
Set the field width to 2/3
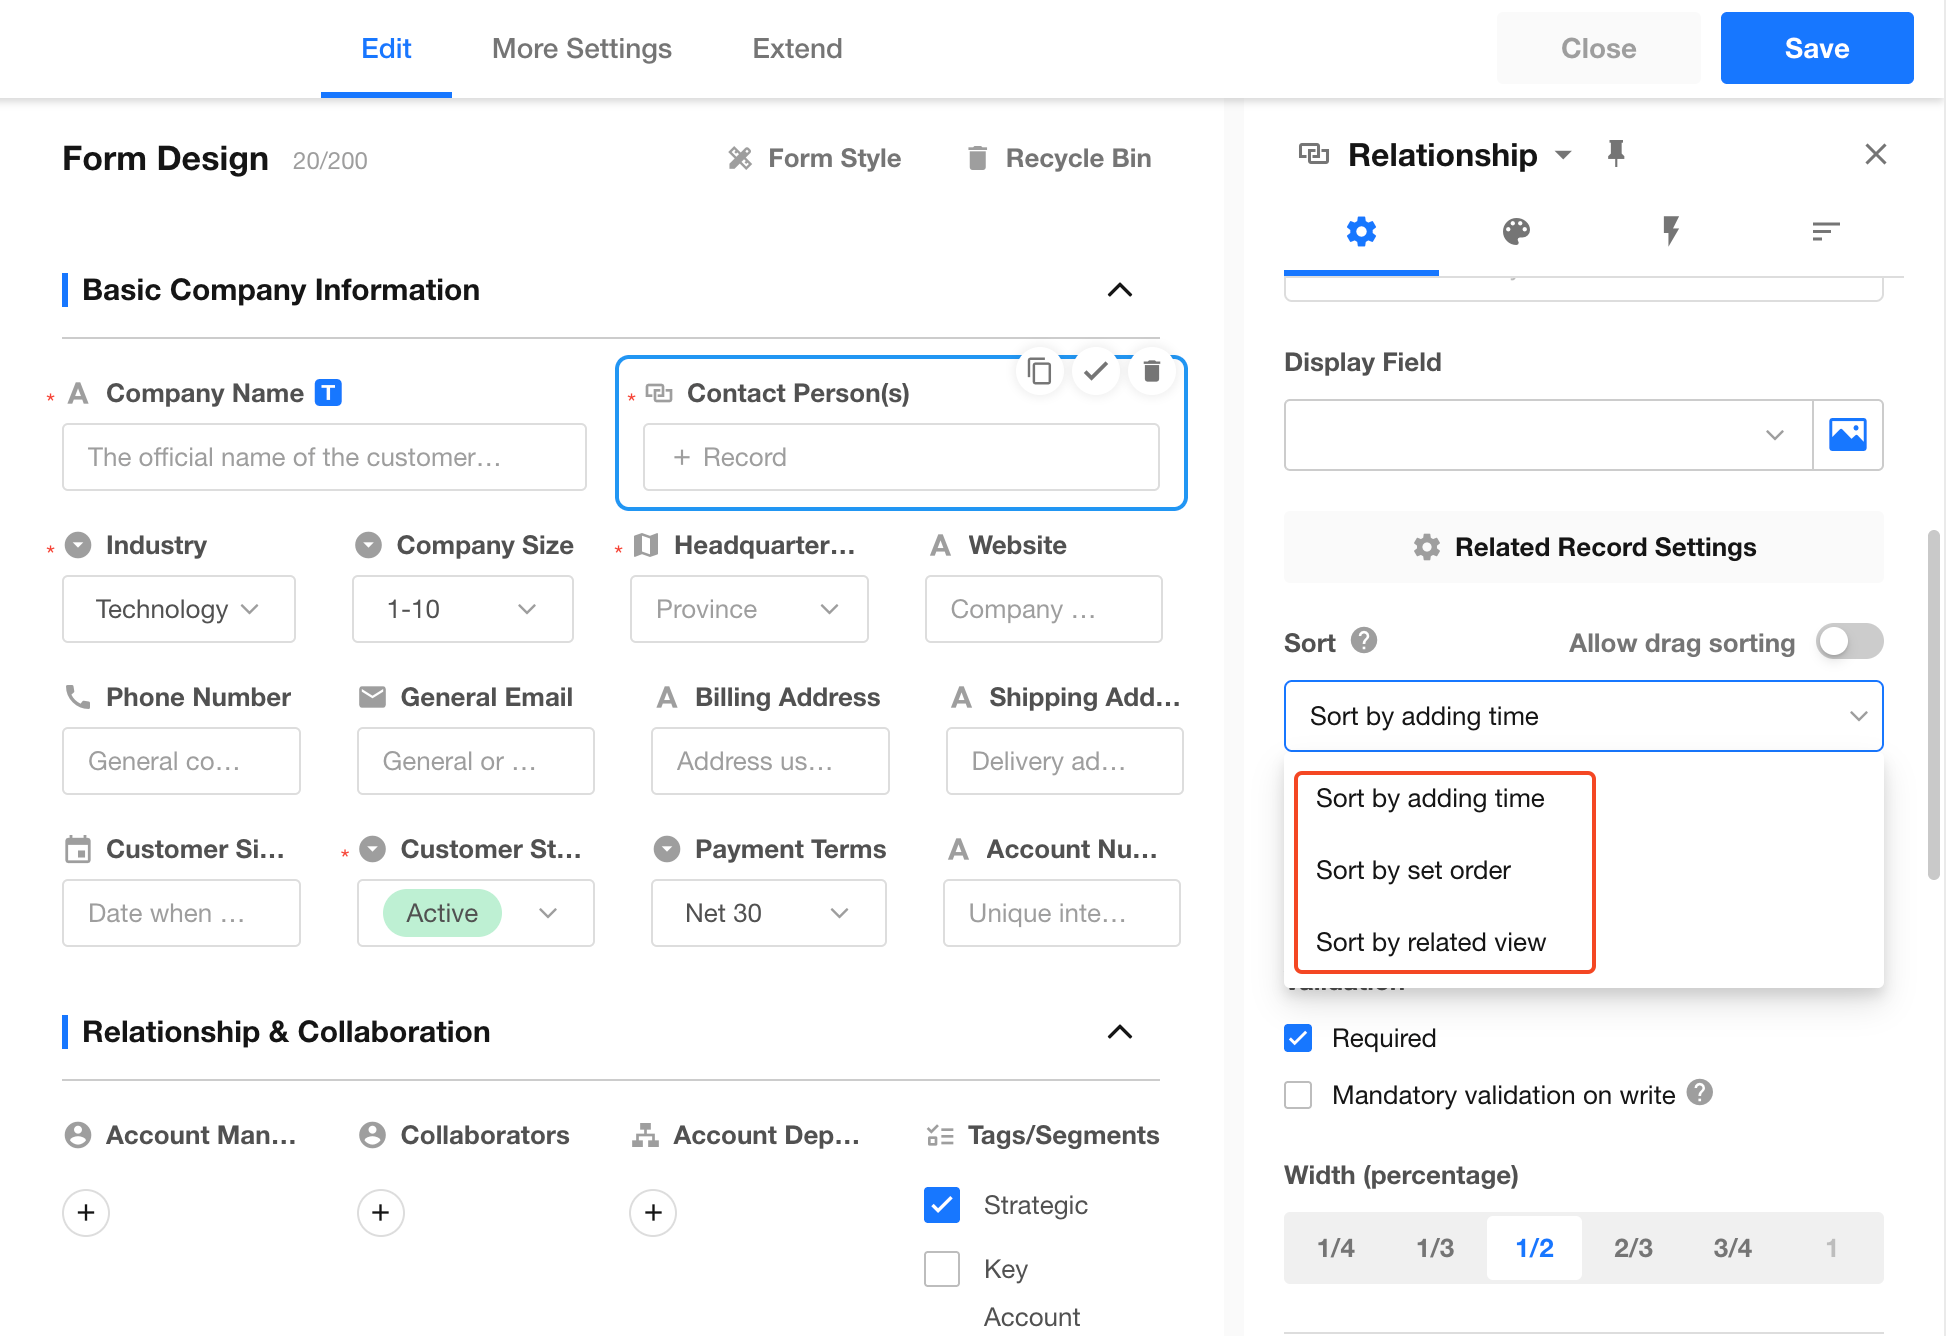[1632, 1248]
